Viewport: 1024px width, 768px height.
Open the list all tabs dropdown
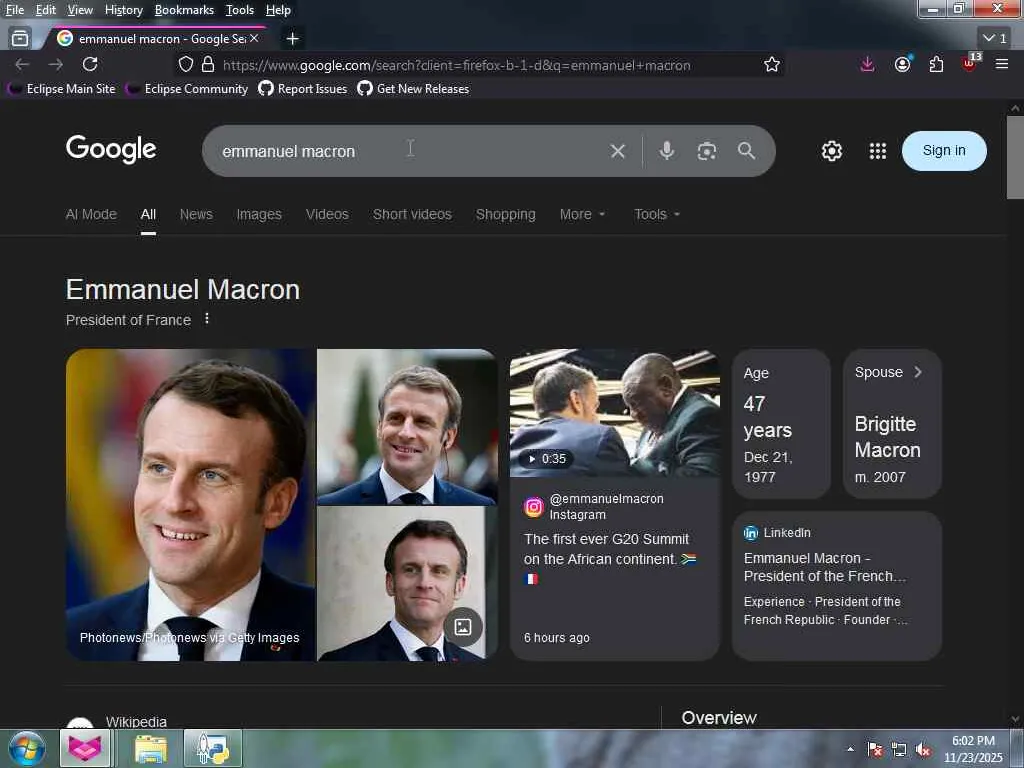coord(995,38)
